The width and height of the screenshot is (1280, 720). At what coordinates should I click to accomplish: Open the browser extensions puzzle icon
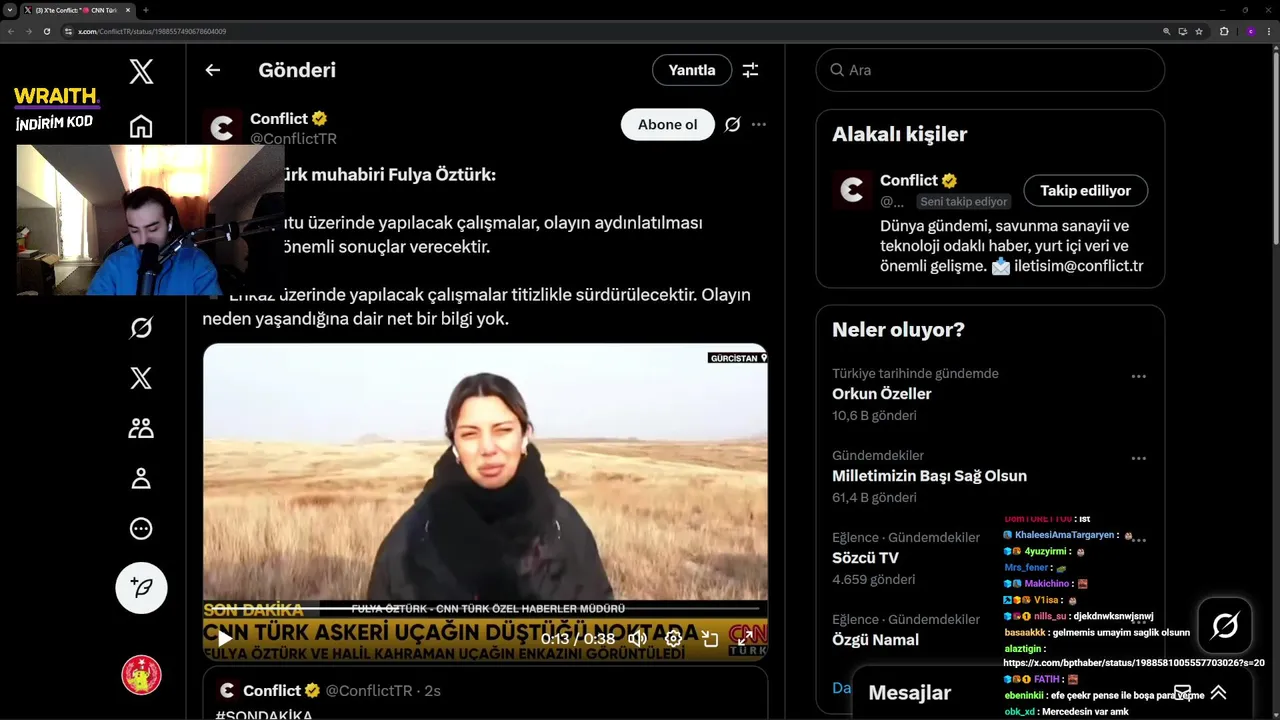[x=1224, y=31]
